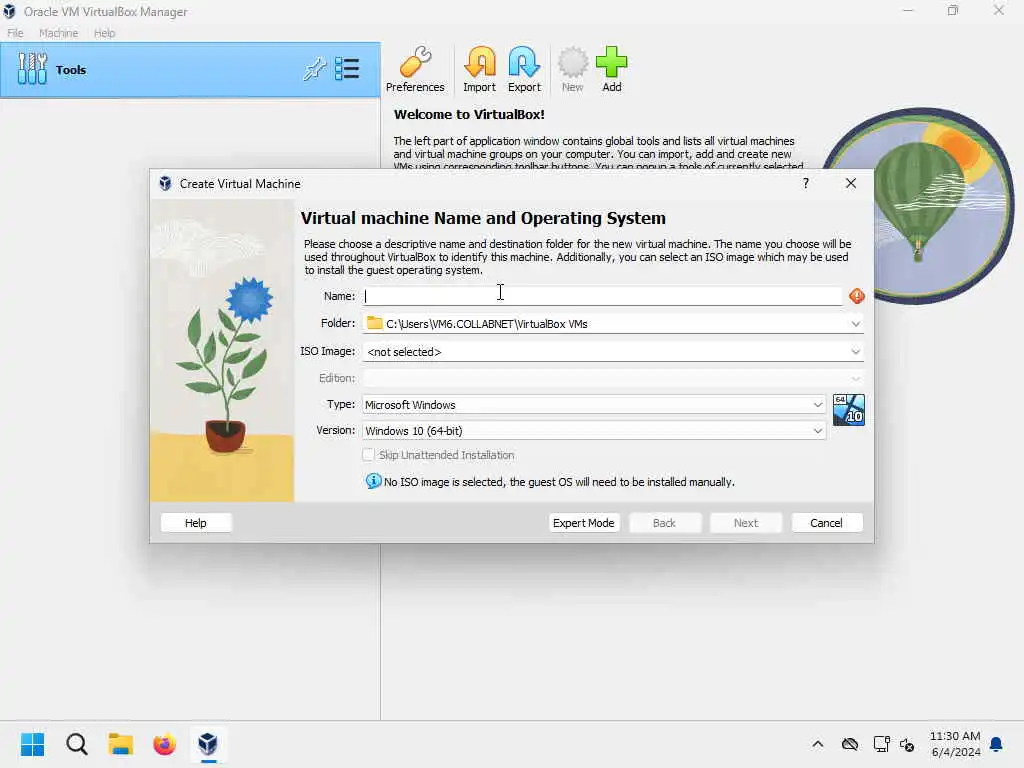
Task: Click the Import appliance toolbar icon
Action: [x=479, y=69]
